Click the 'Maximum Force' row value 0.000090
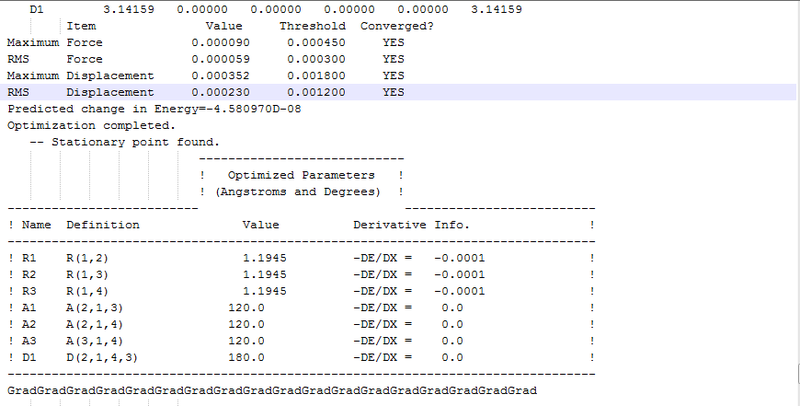This screenshot has height=406, width=800. click(220, 43)
